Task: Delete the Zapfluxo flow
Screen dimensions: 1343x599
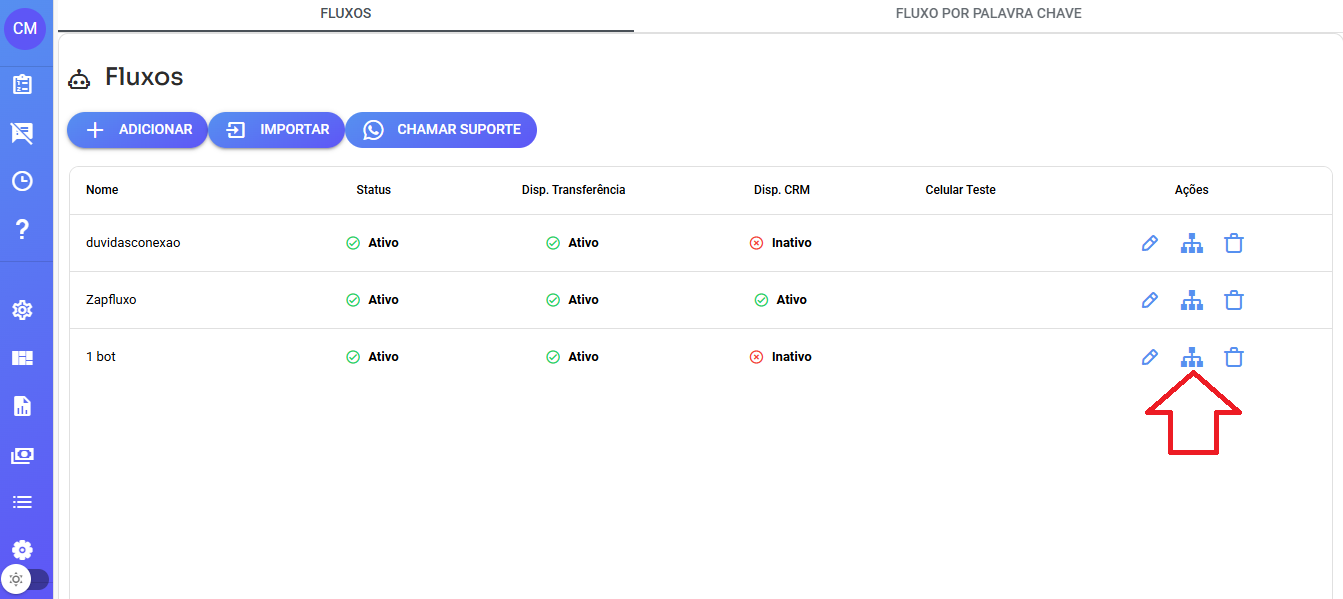Action: pos(1234,300)
